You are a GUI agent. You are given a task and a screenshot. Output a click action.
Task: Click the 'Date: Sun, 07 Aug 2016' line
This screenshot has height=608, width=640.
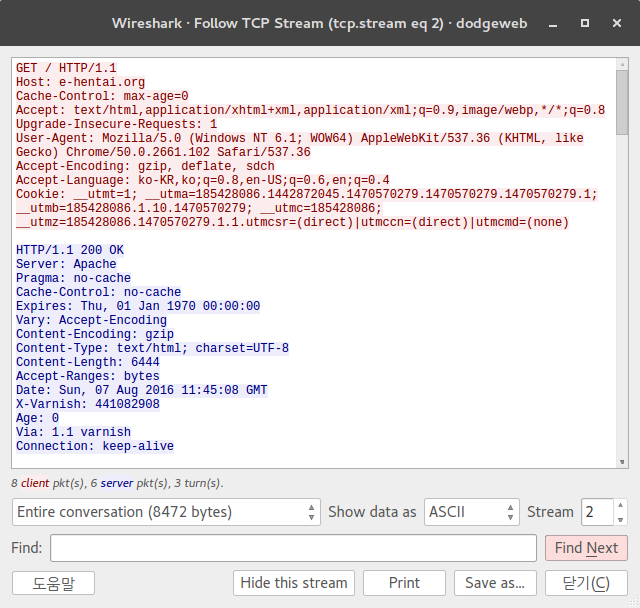pos(142,390)
